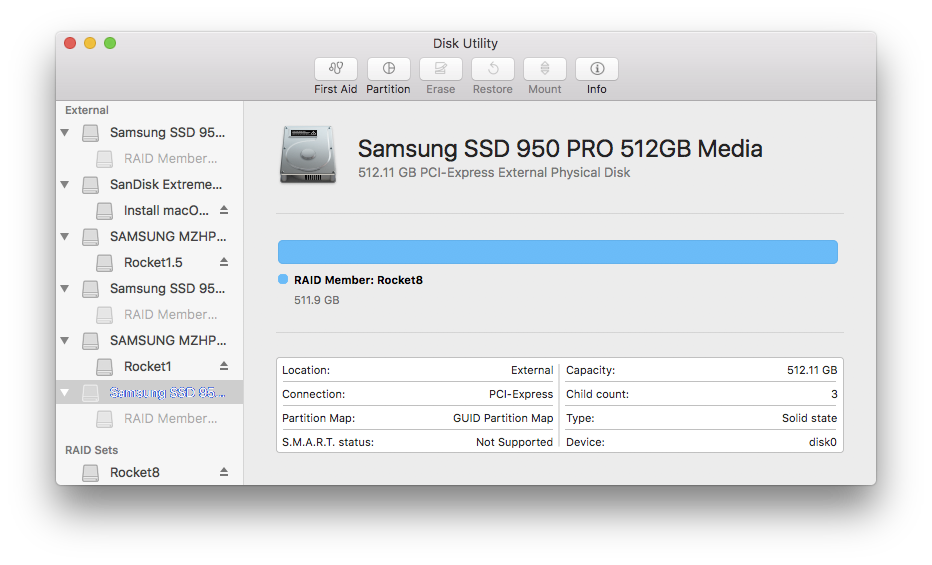Screen dimensions: 932x565
Task: Collapse Samsung SSD 95... above SanDisk Extreme
Action: point(65,132)
